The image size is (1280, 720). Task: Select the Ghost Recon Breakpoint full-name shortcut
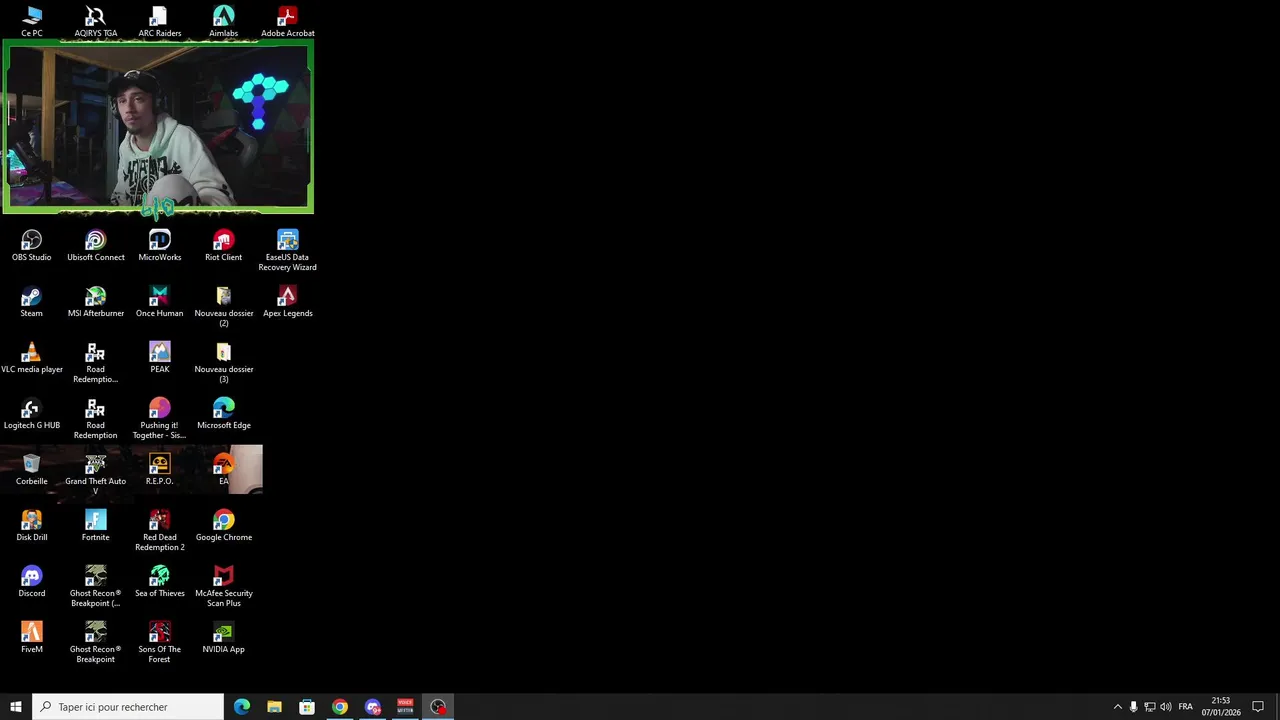[x=96, y=643]
